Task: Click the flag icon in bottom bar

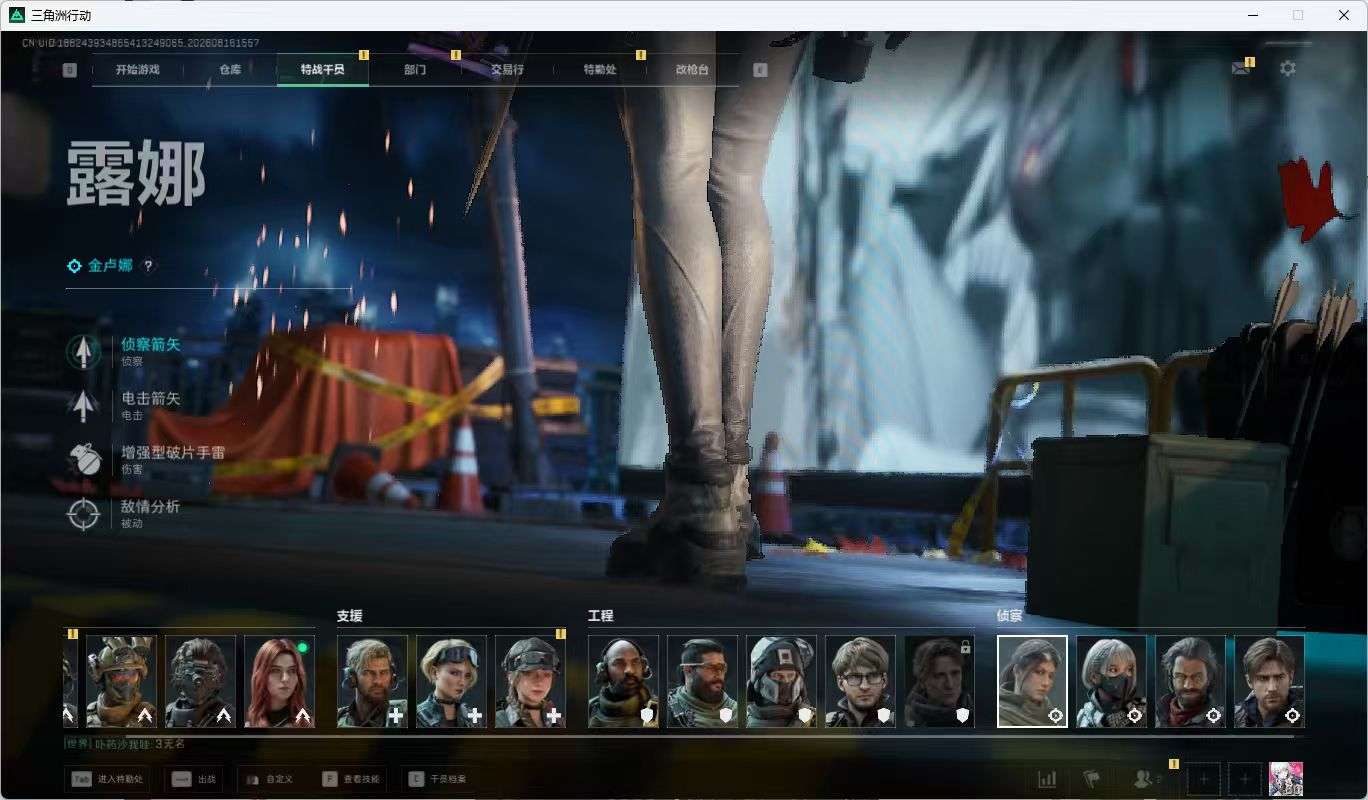Action: pyautogui.click(x=1092, y=779)
